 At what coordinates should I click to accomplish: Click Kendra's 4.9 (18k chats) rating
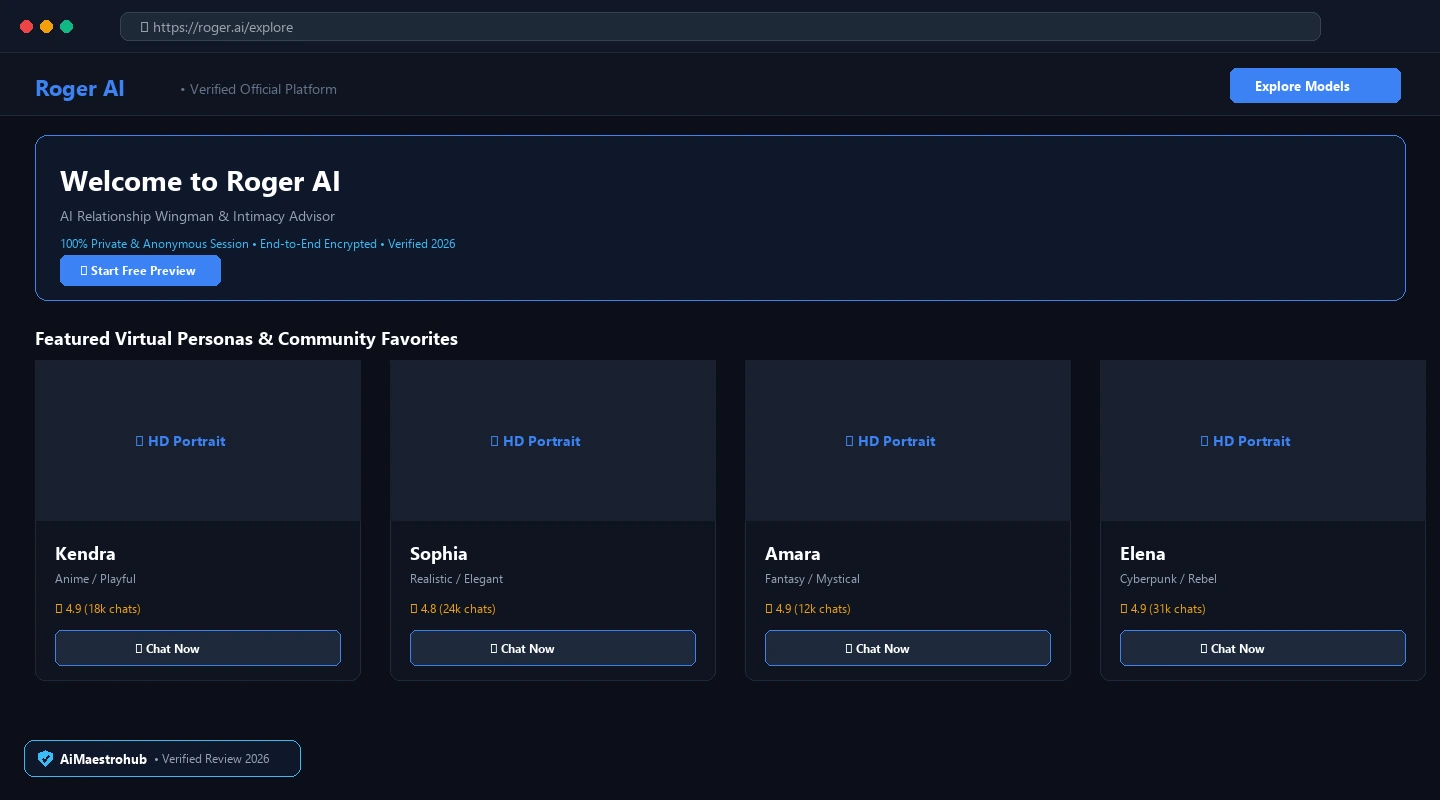point(98,609)
